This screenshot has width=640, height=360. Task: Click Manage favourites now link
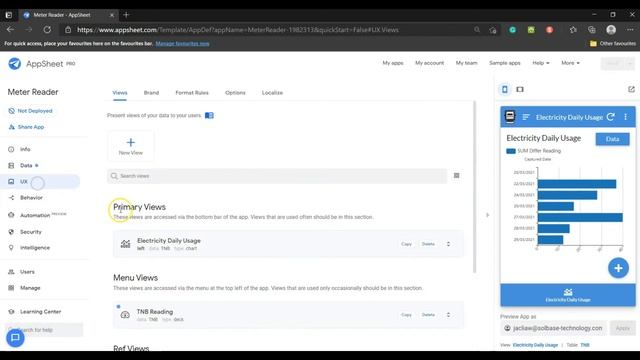(x=182, y=44)
